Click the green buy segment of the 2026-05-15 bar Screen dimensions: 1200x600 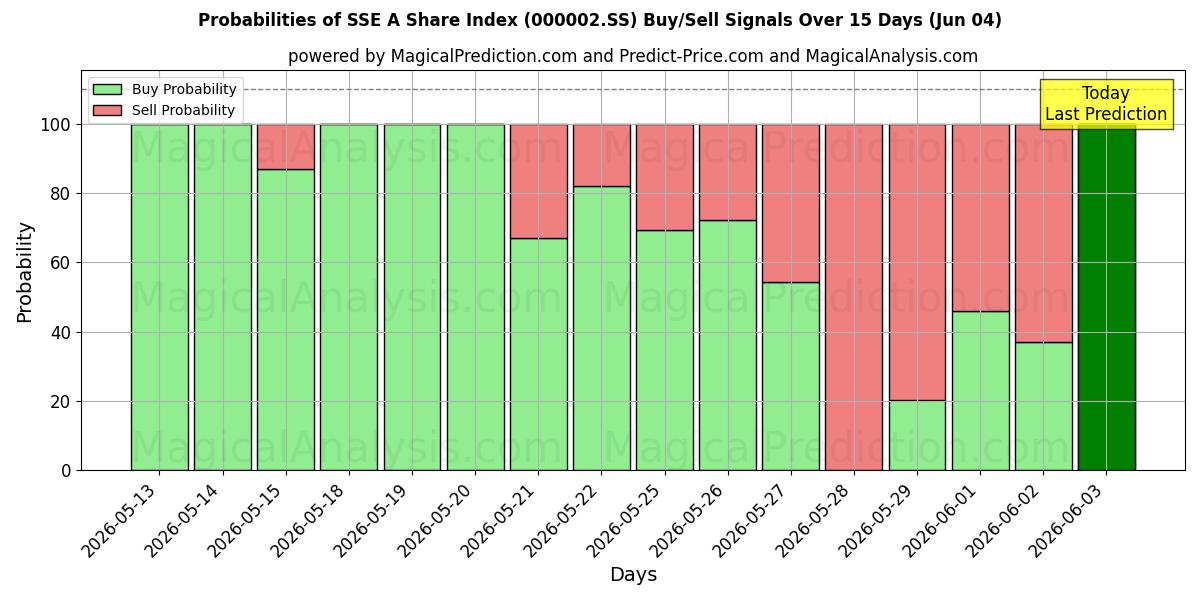click(286, 319)
